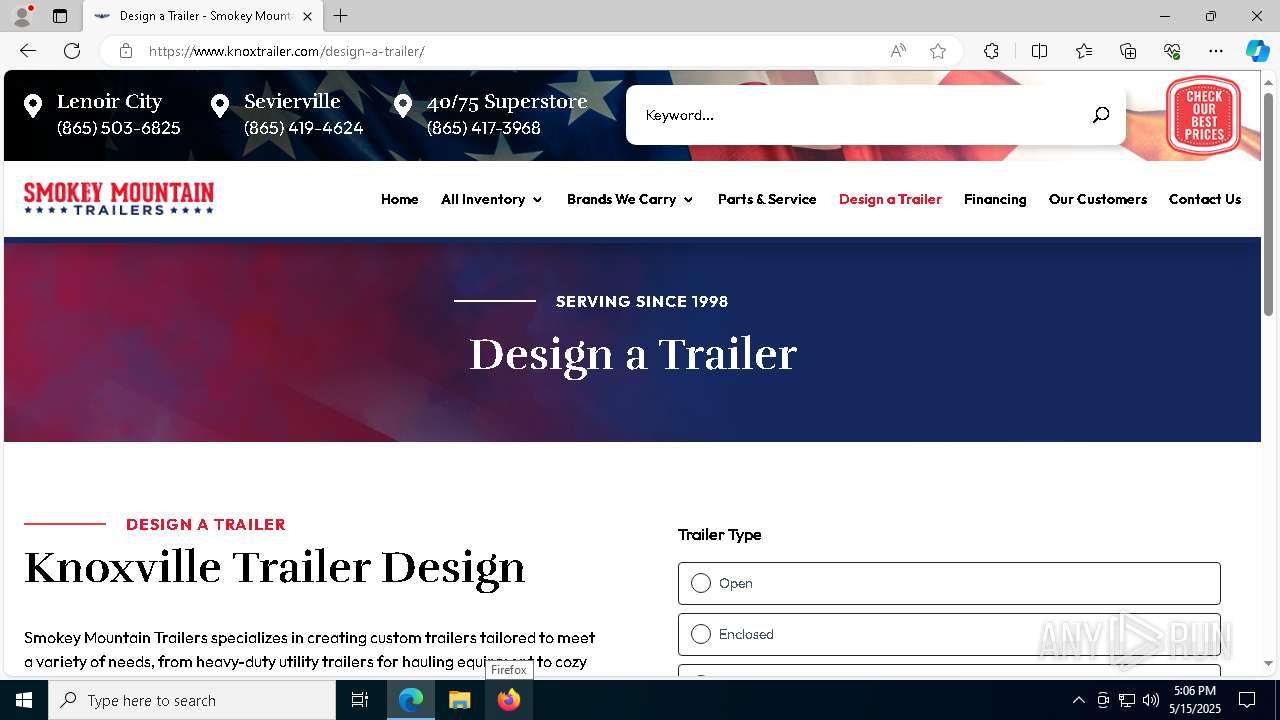This screenshot has height=720, width=1280.
Task: Open Design a Trailer menu item
Action: pyautogui.click(x=890, y=199)
